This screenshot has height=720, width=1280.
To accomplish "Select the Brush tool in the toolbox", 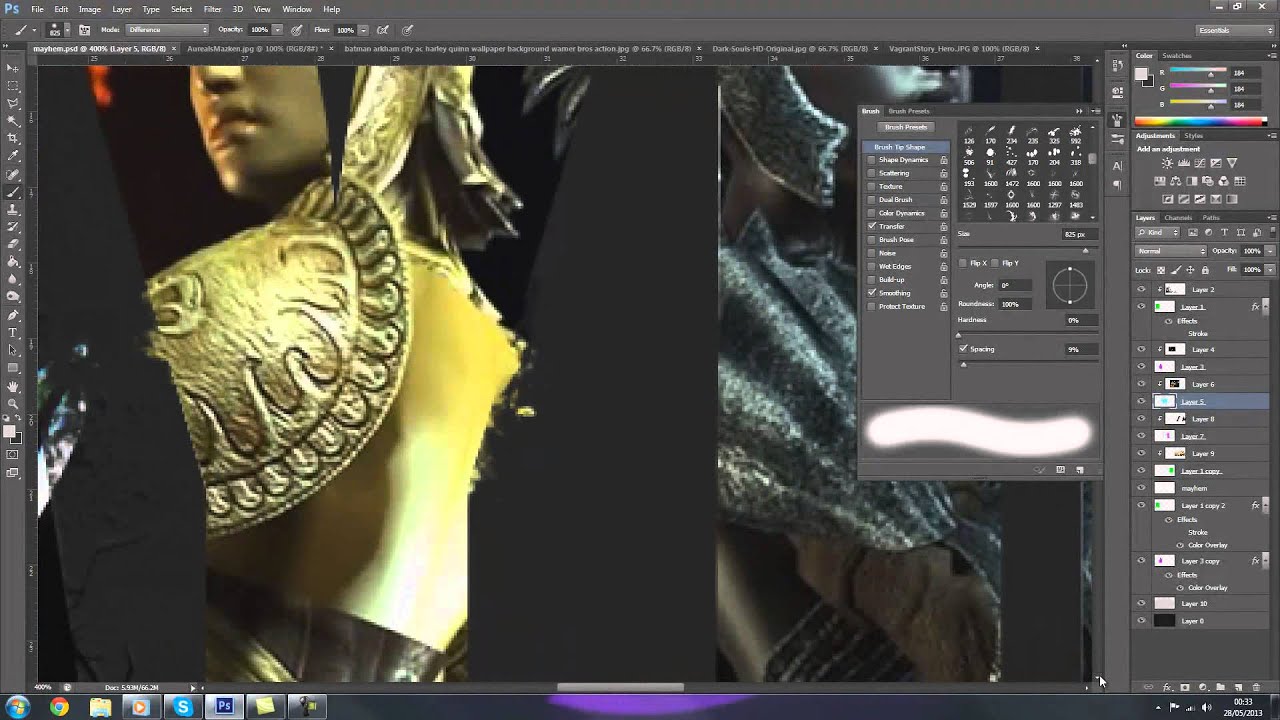I will click(13, 192).
